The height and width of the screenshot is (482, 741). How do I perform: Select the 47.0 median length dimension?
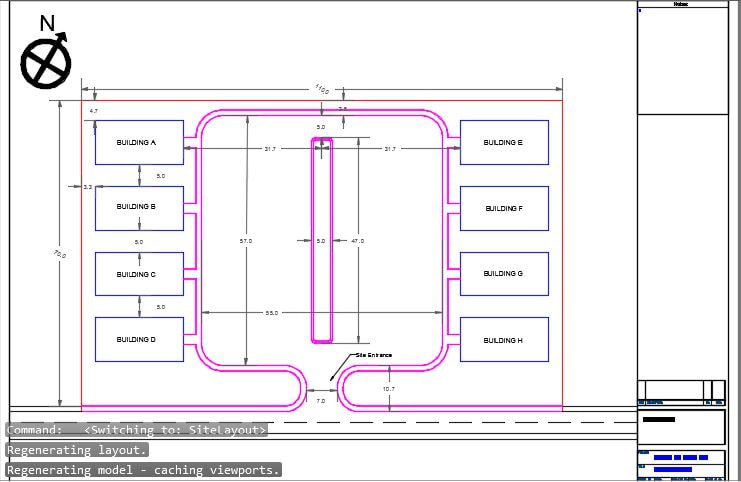pos(358,241)
